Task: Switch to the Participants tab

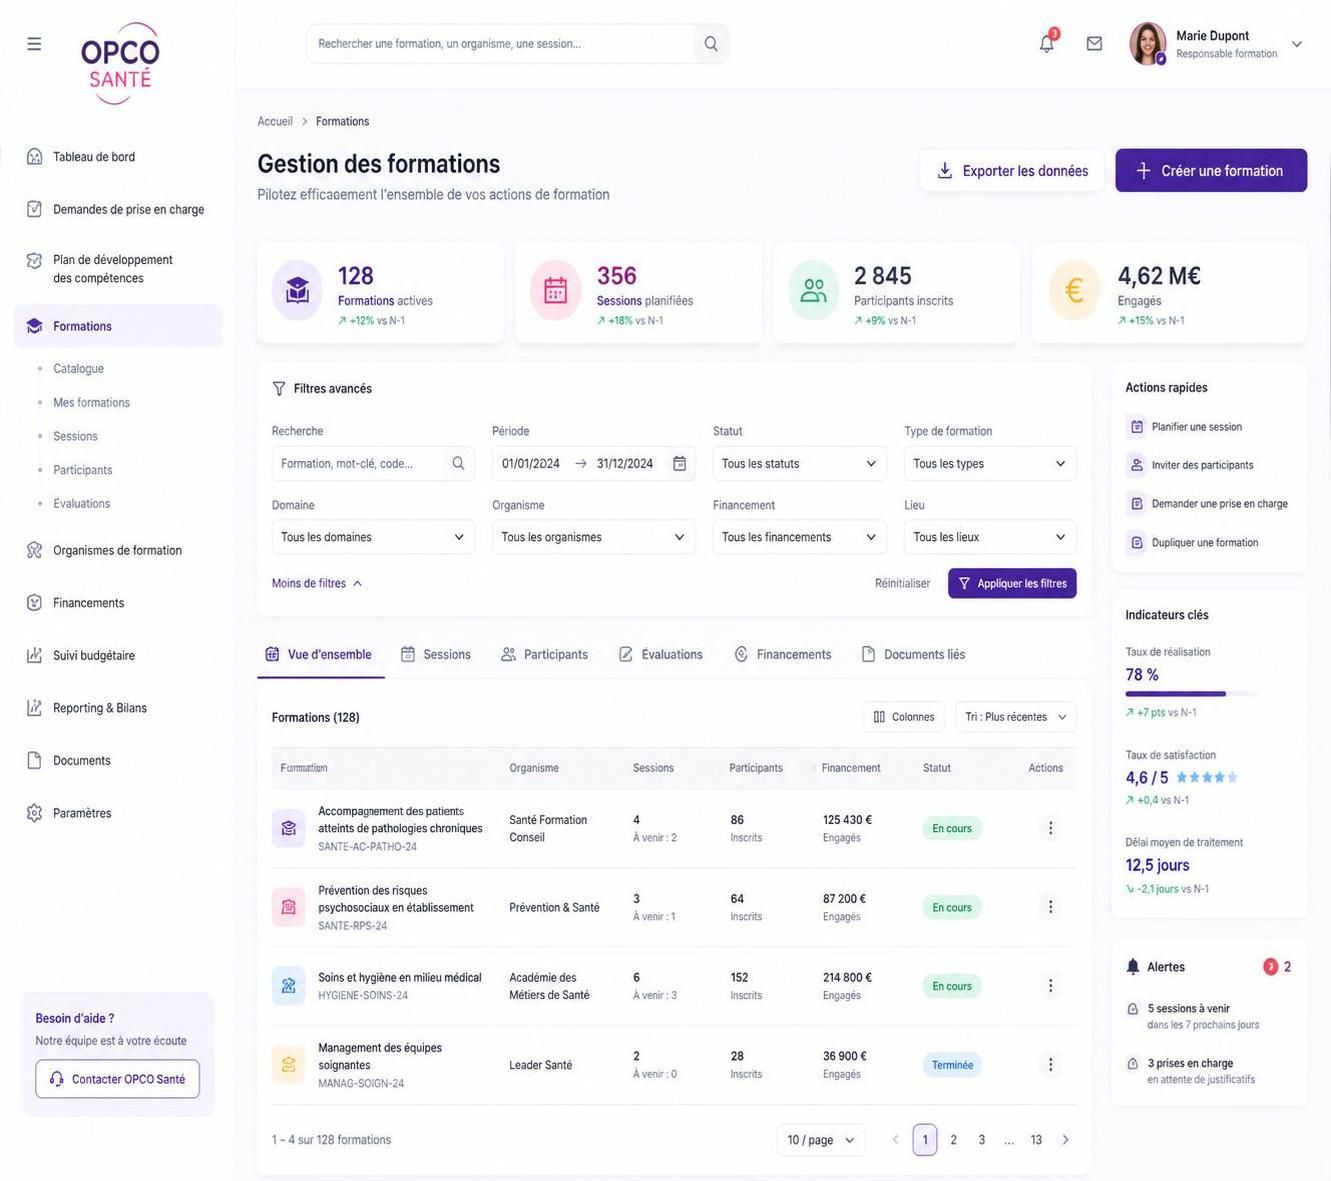Action: [x=545, y=655]
